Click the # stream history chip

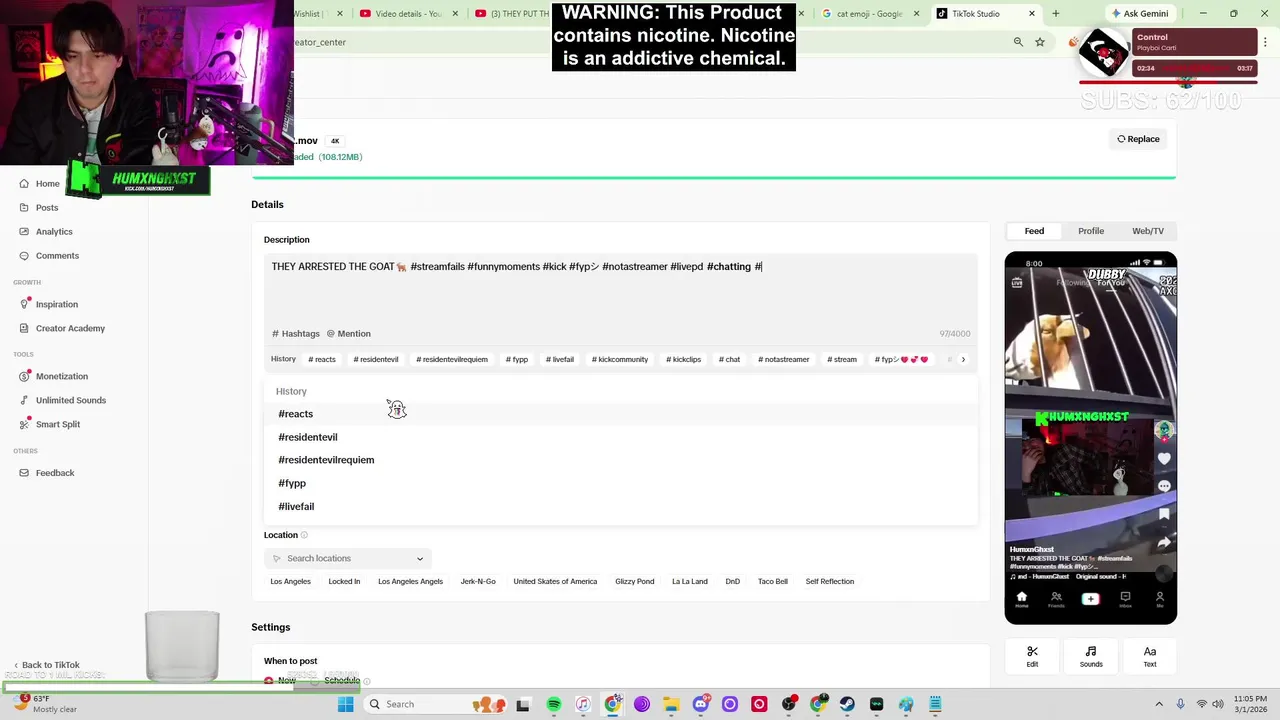click(842, 359)
